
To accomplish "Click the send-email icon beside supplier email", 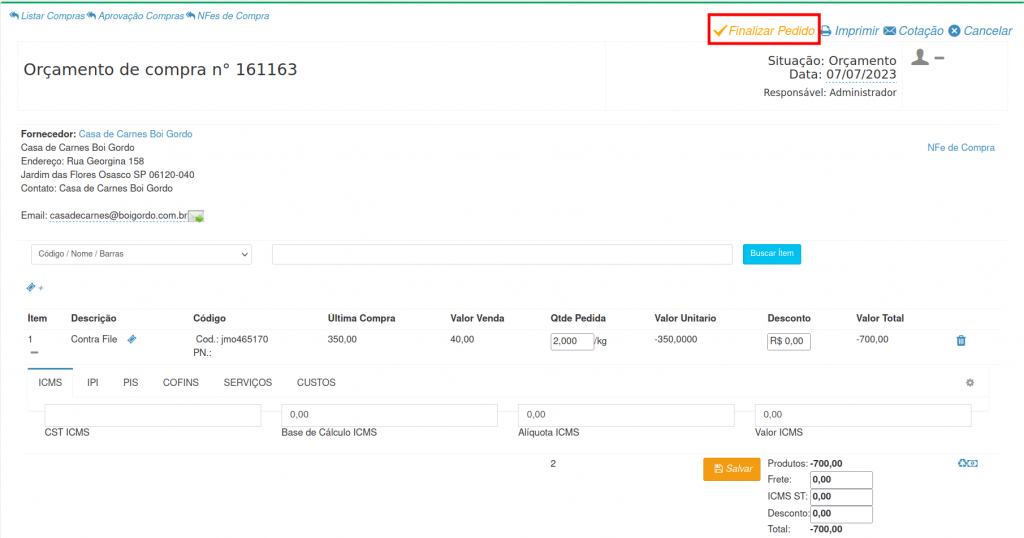I will pos(196,217).
